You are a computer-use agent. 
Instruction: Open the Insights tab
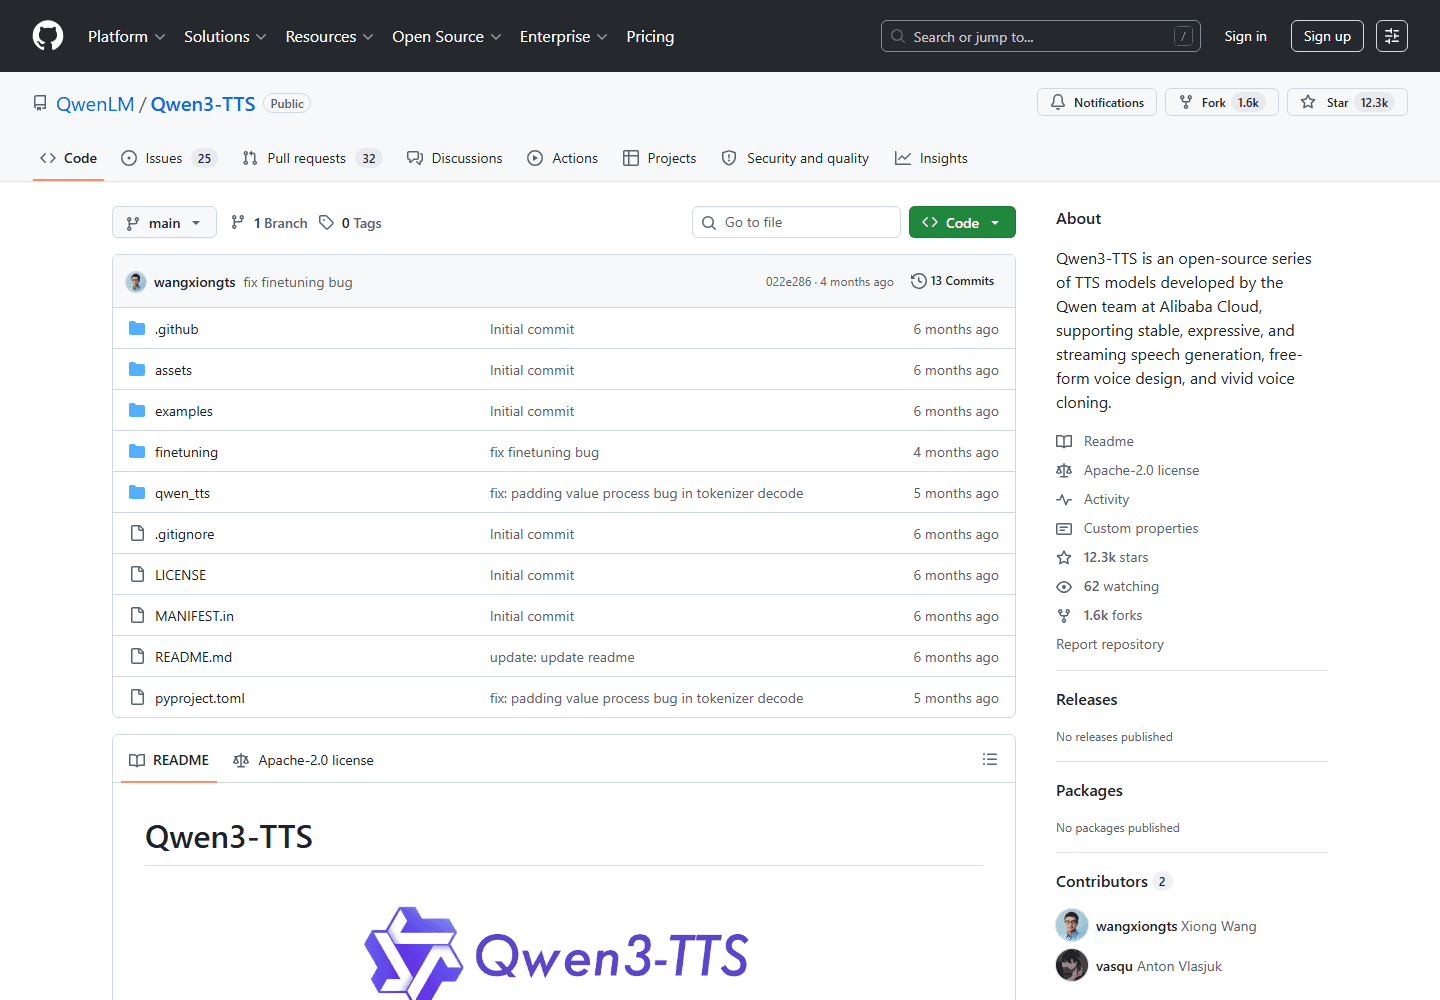[x=931, y=158]
